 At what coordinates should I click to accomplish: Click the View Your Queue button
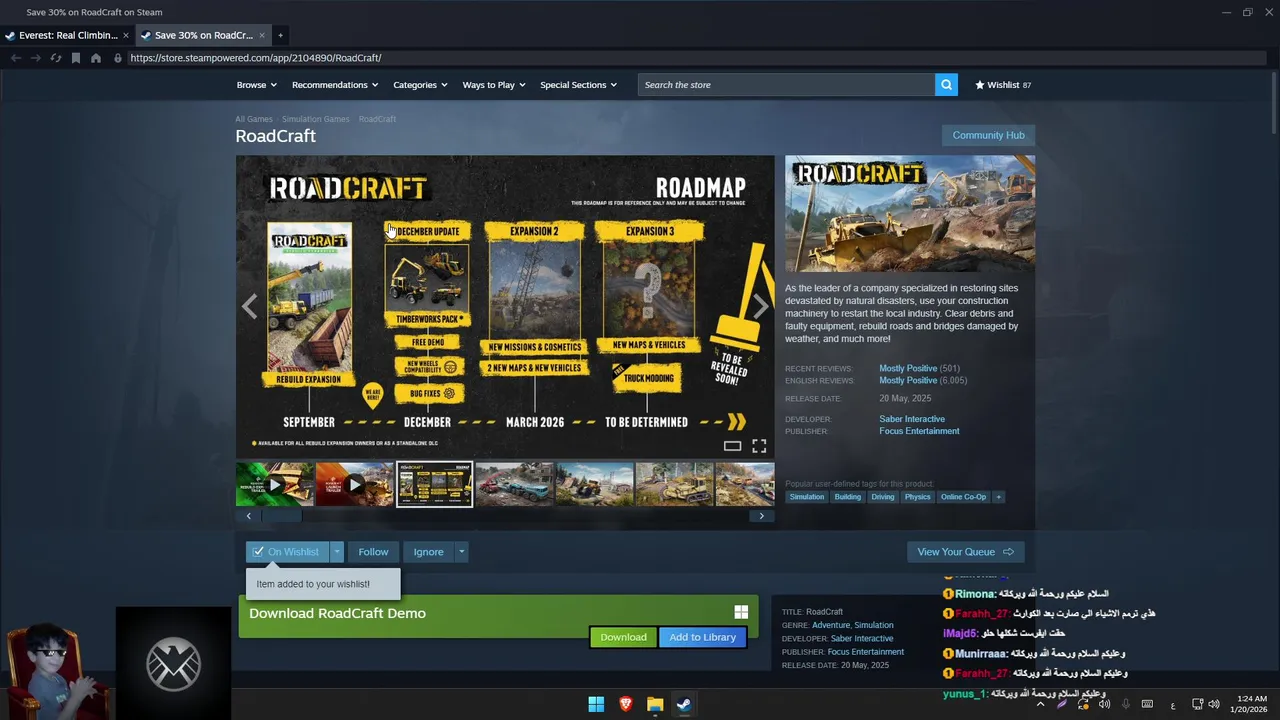tap(965, 552)
